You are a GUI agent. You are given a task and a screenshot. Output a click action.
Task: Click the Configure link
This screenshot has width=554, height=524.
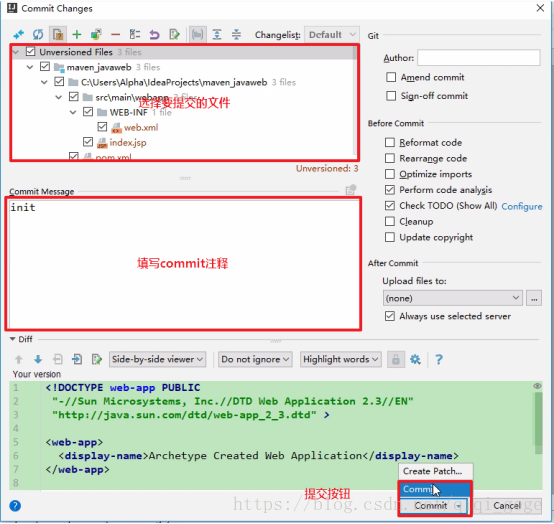[x=522, y=206]
